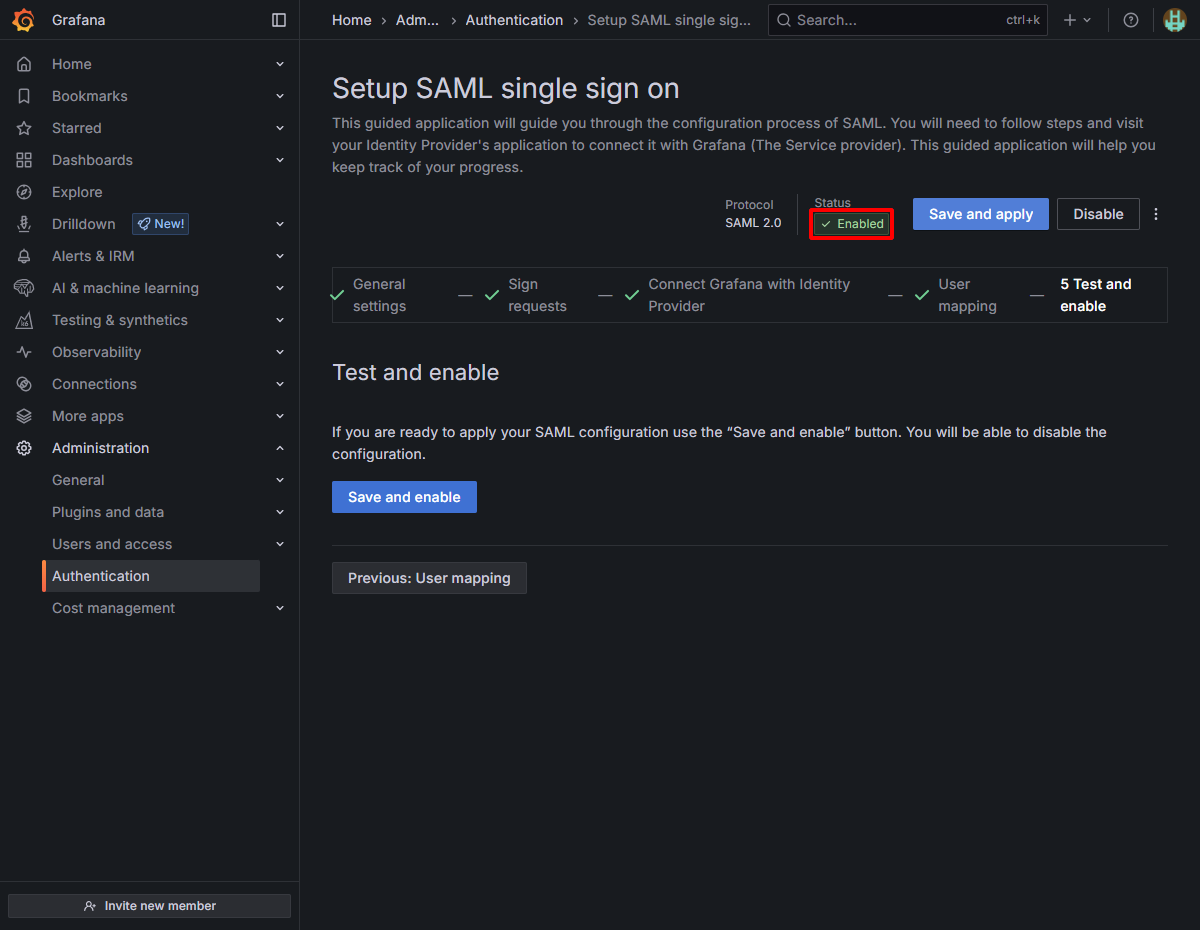Image resolution: width=1200 pixels, height=930 pixels.
Task: Click the Save and enable button
Action: tap(404, 497)
